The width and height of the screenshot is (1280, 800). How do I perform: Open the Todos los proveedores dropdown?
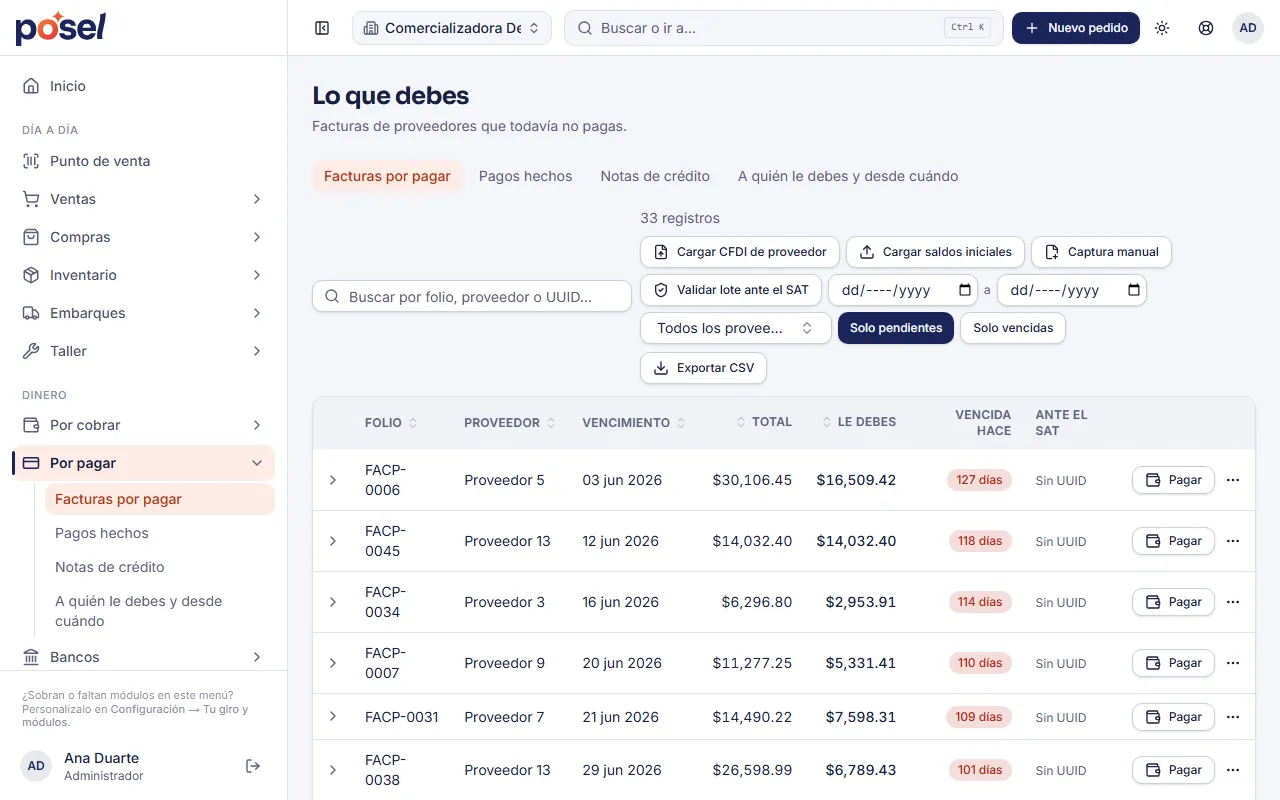click(x=736, y=328)
